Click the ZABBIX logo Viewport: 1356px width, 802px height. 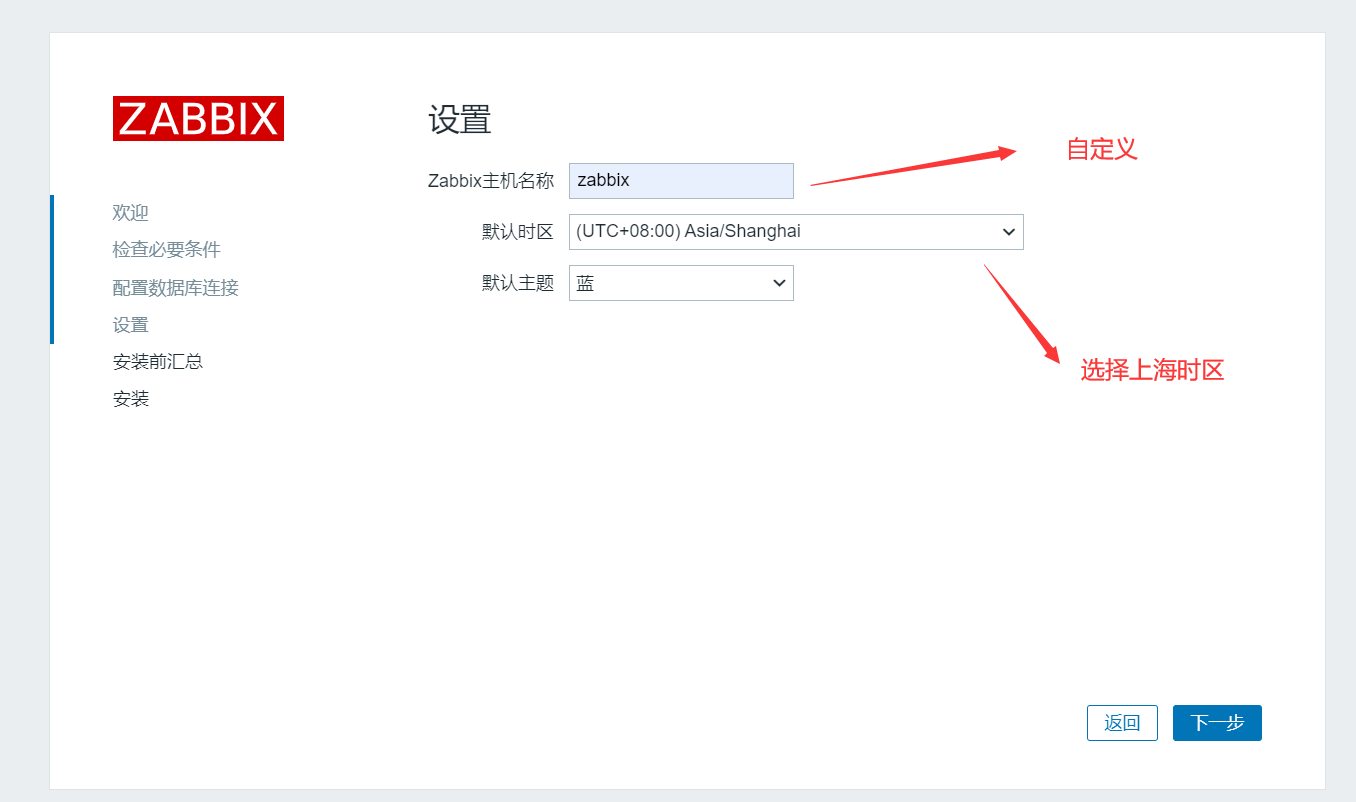[x=198, y=118]
